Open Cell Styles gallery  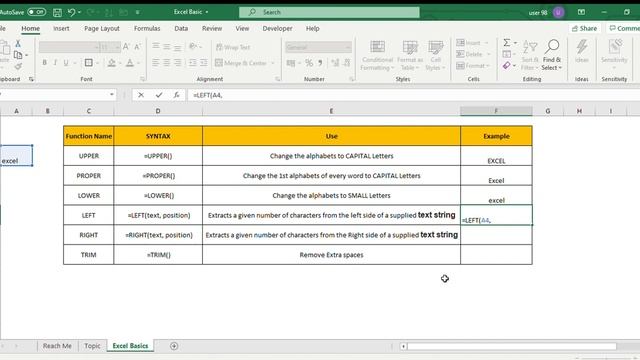[x=435, y=55]
